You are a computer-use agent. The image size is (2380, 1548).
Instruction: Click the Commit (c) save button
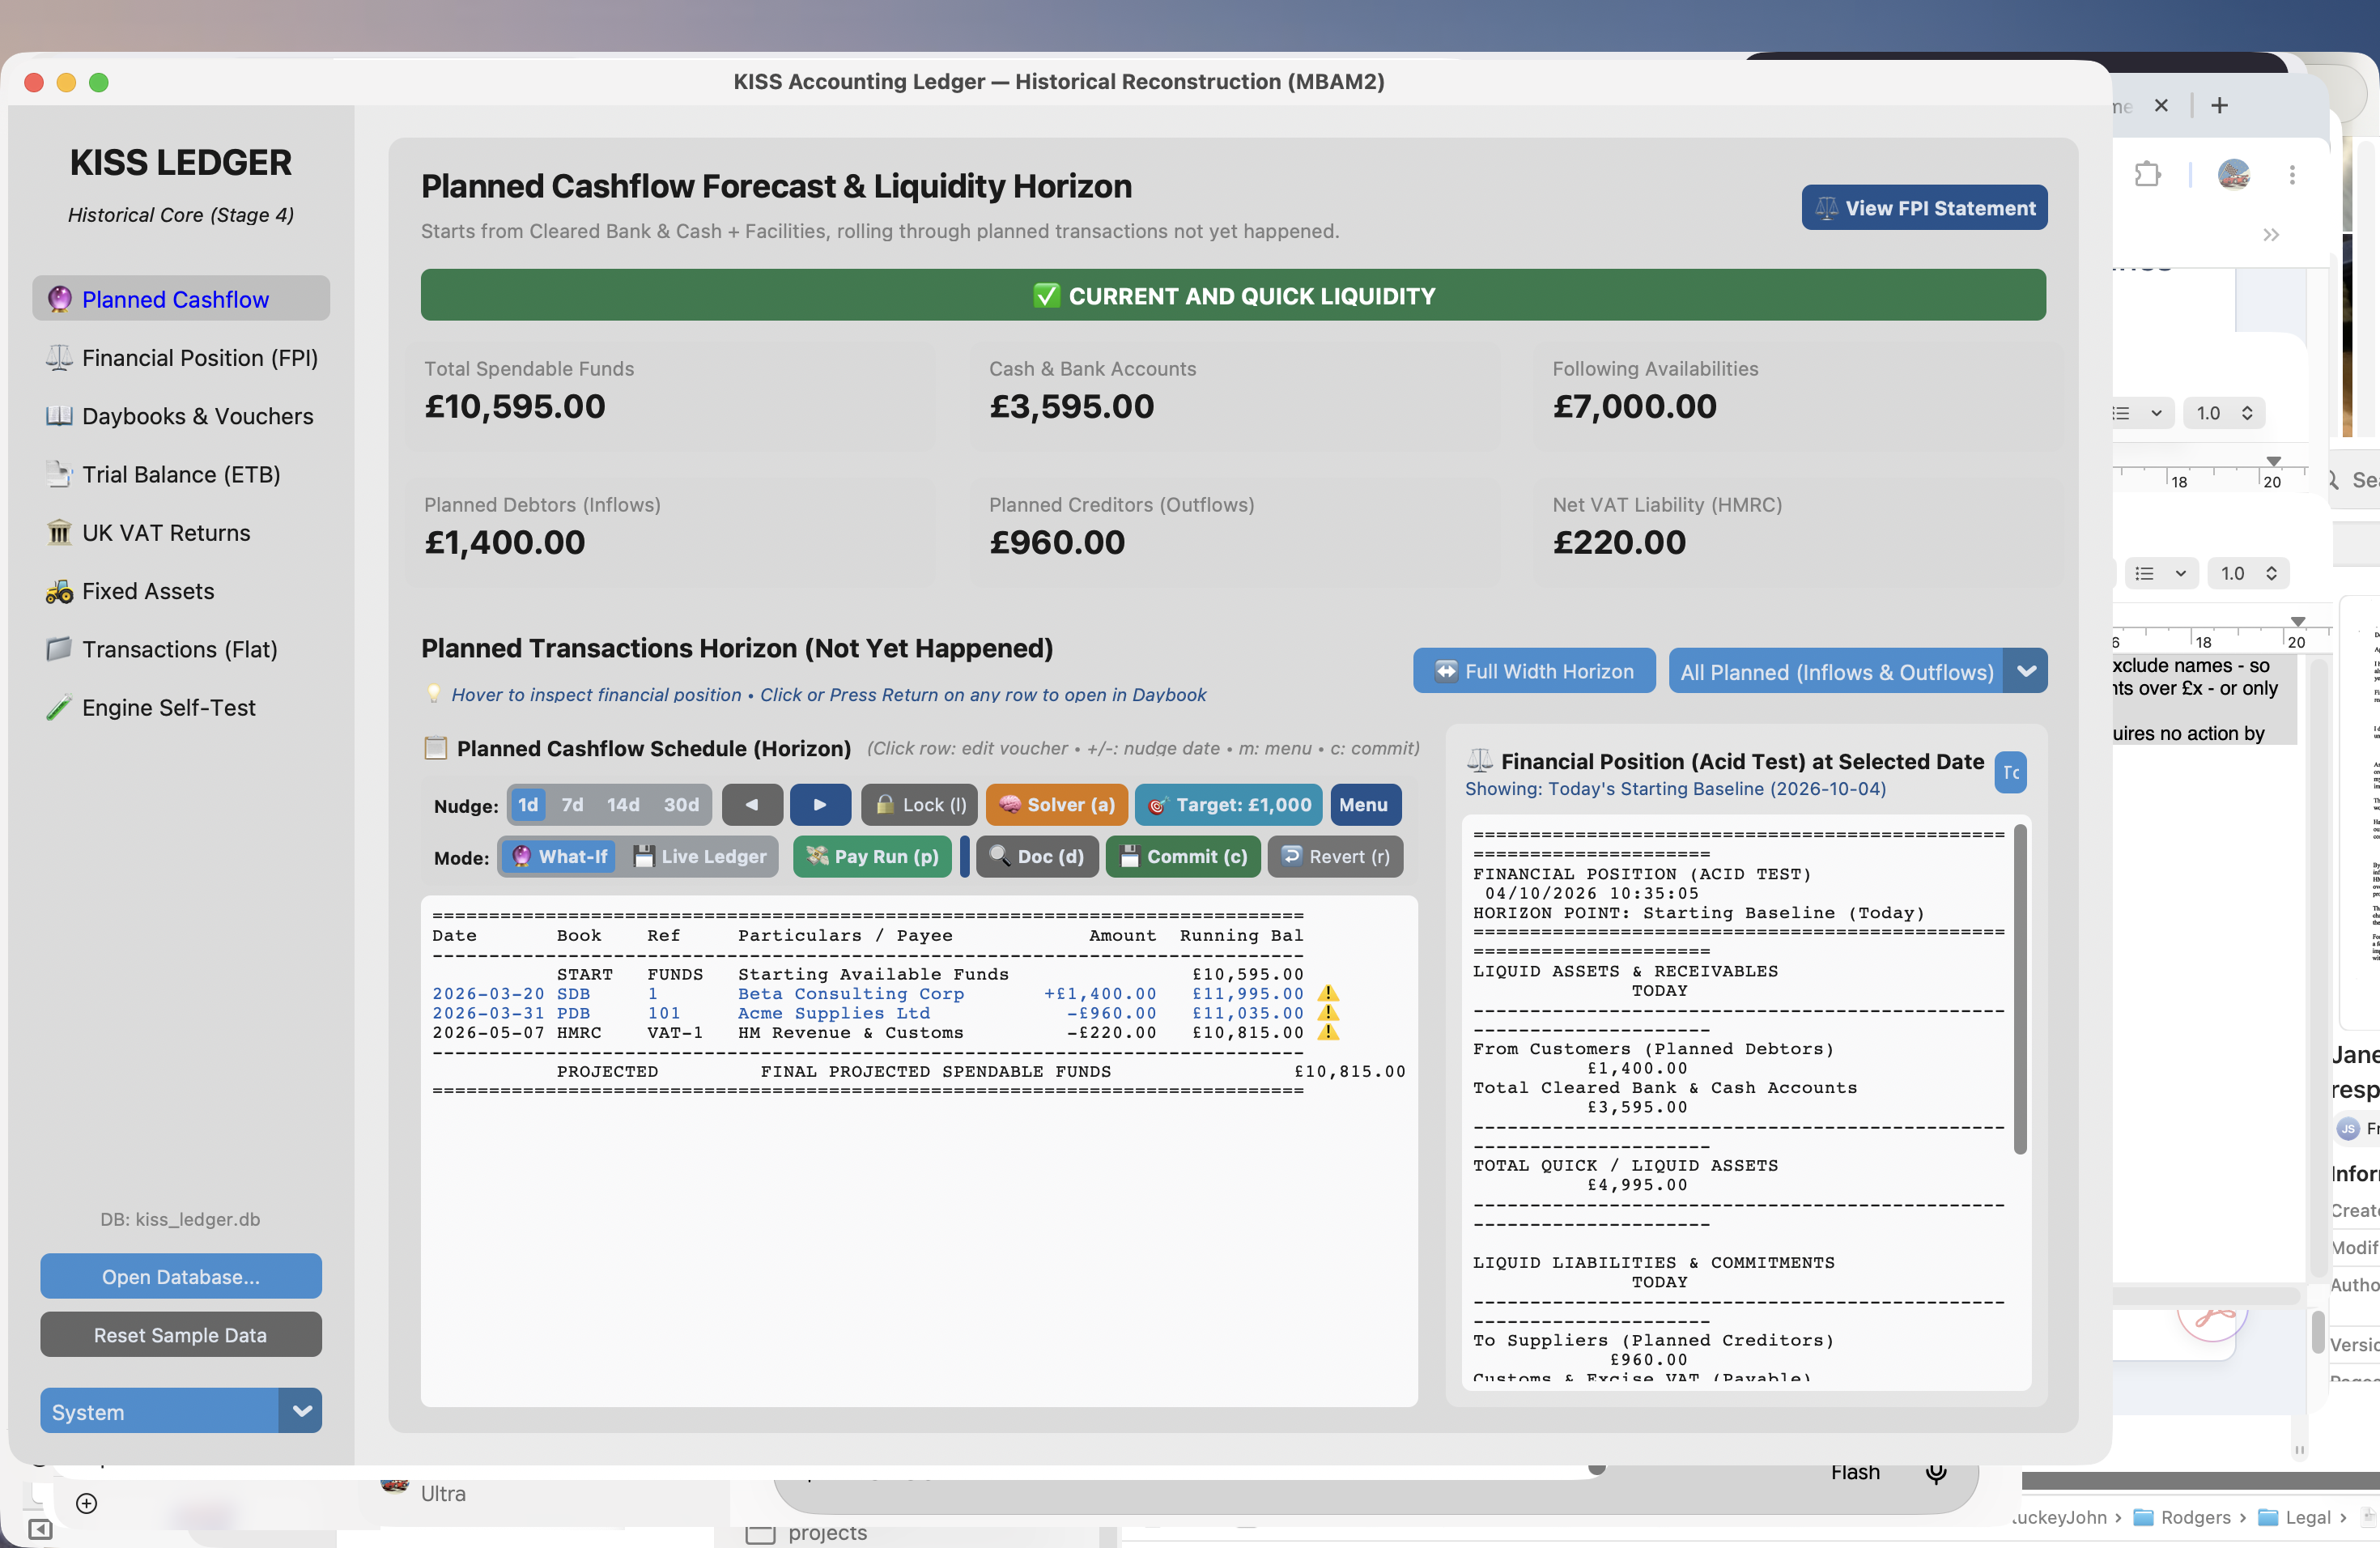[1183, 857]
